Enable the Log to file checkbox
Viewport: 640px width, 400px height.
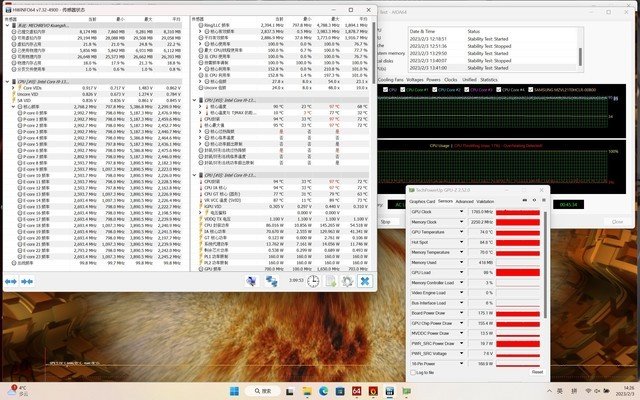[413, 371]
